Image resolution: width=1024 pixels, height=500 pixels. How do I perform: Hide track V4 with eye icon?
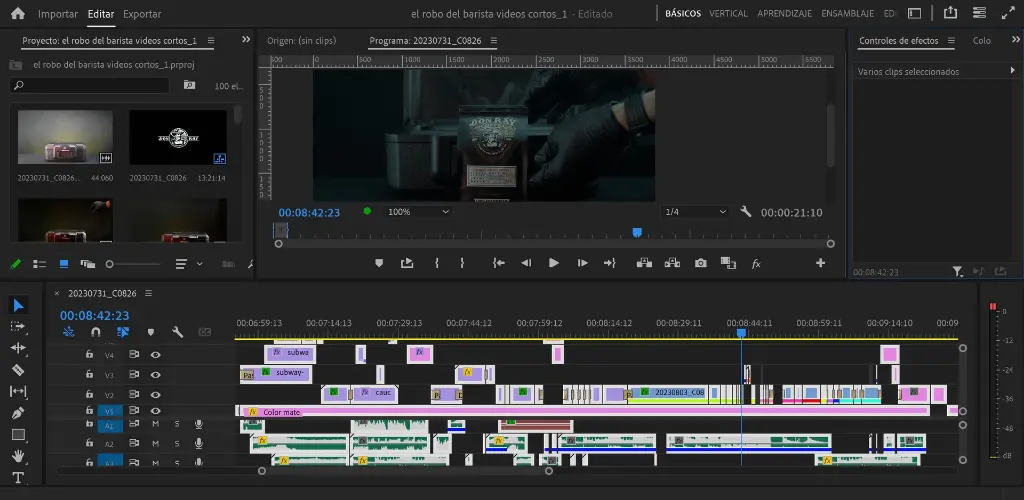[x=155, y=354]
